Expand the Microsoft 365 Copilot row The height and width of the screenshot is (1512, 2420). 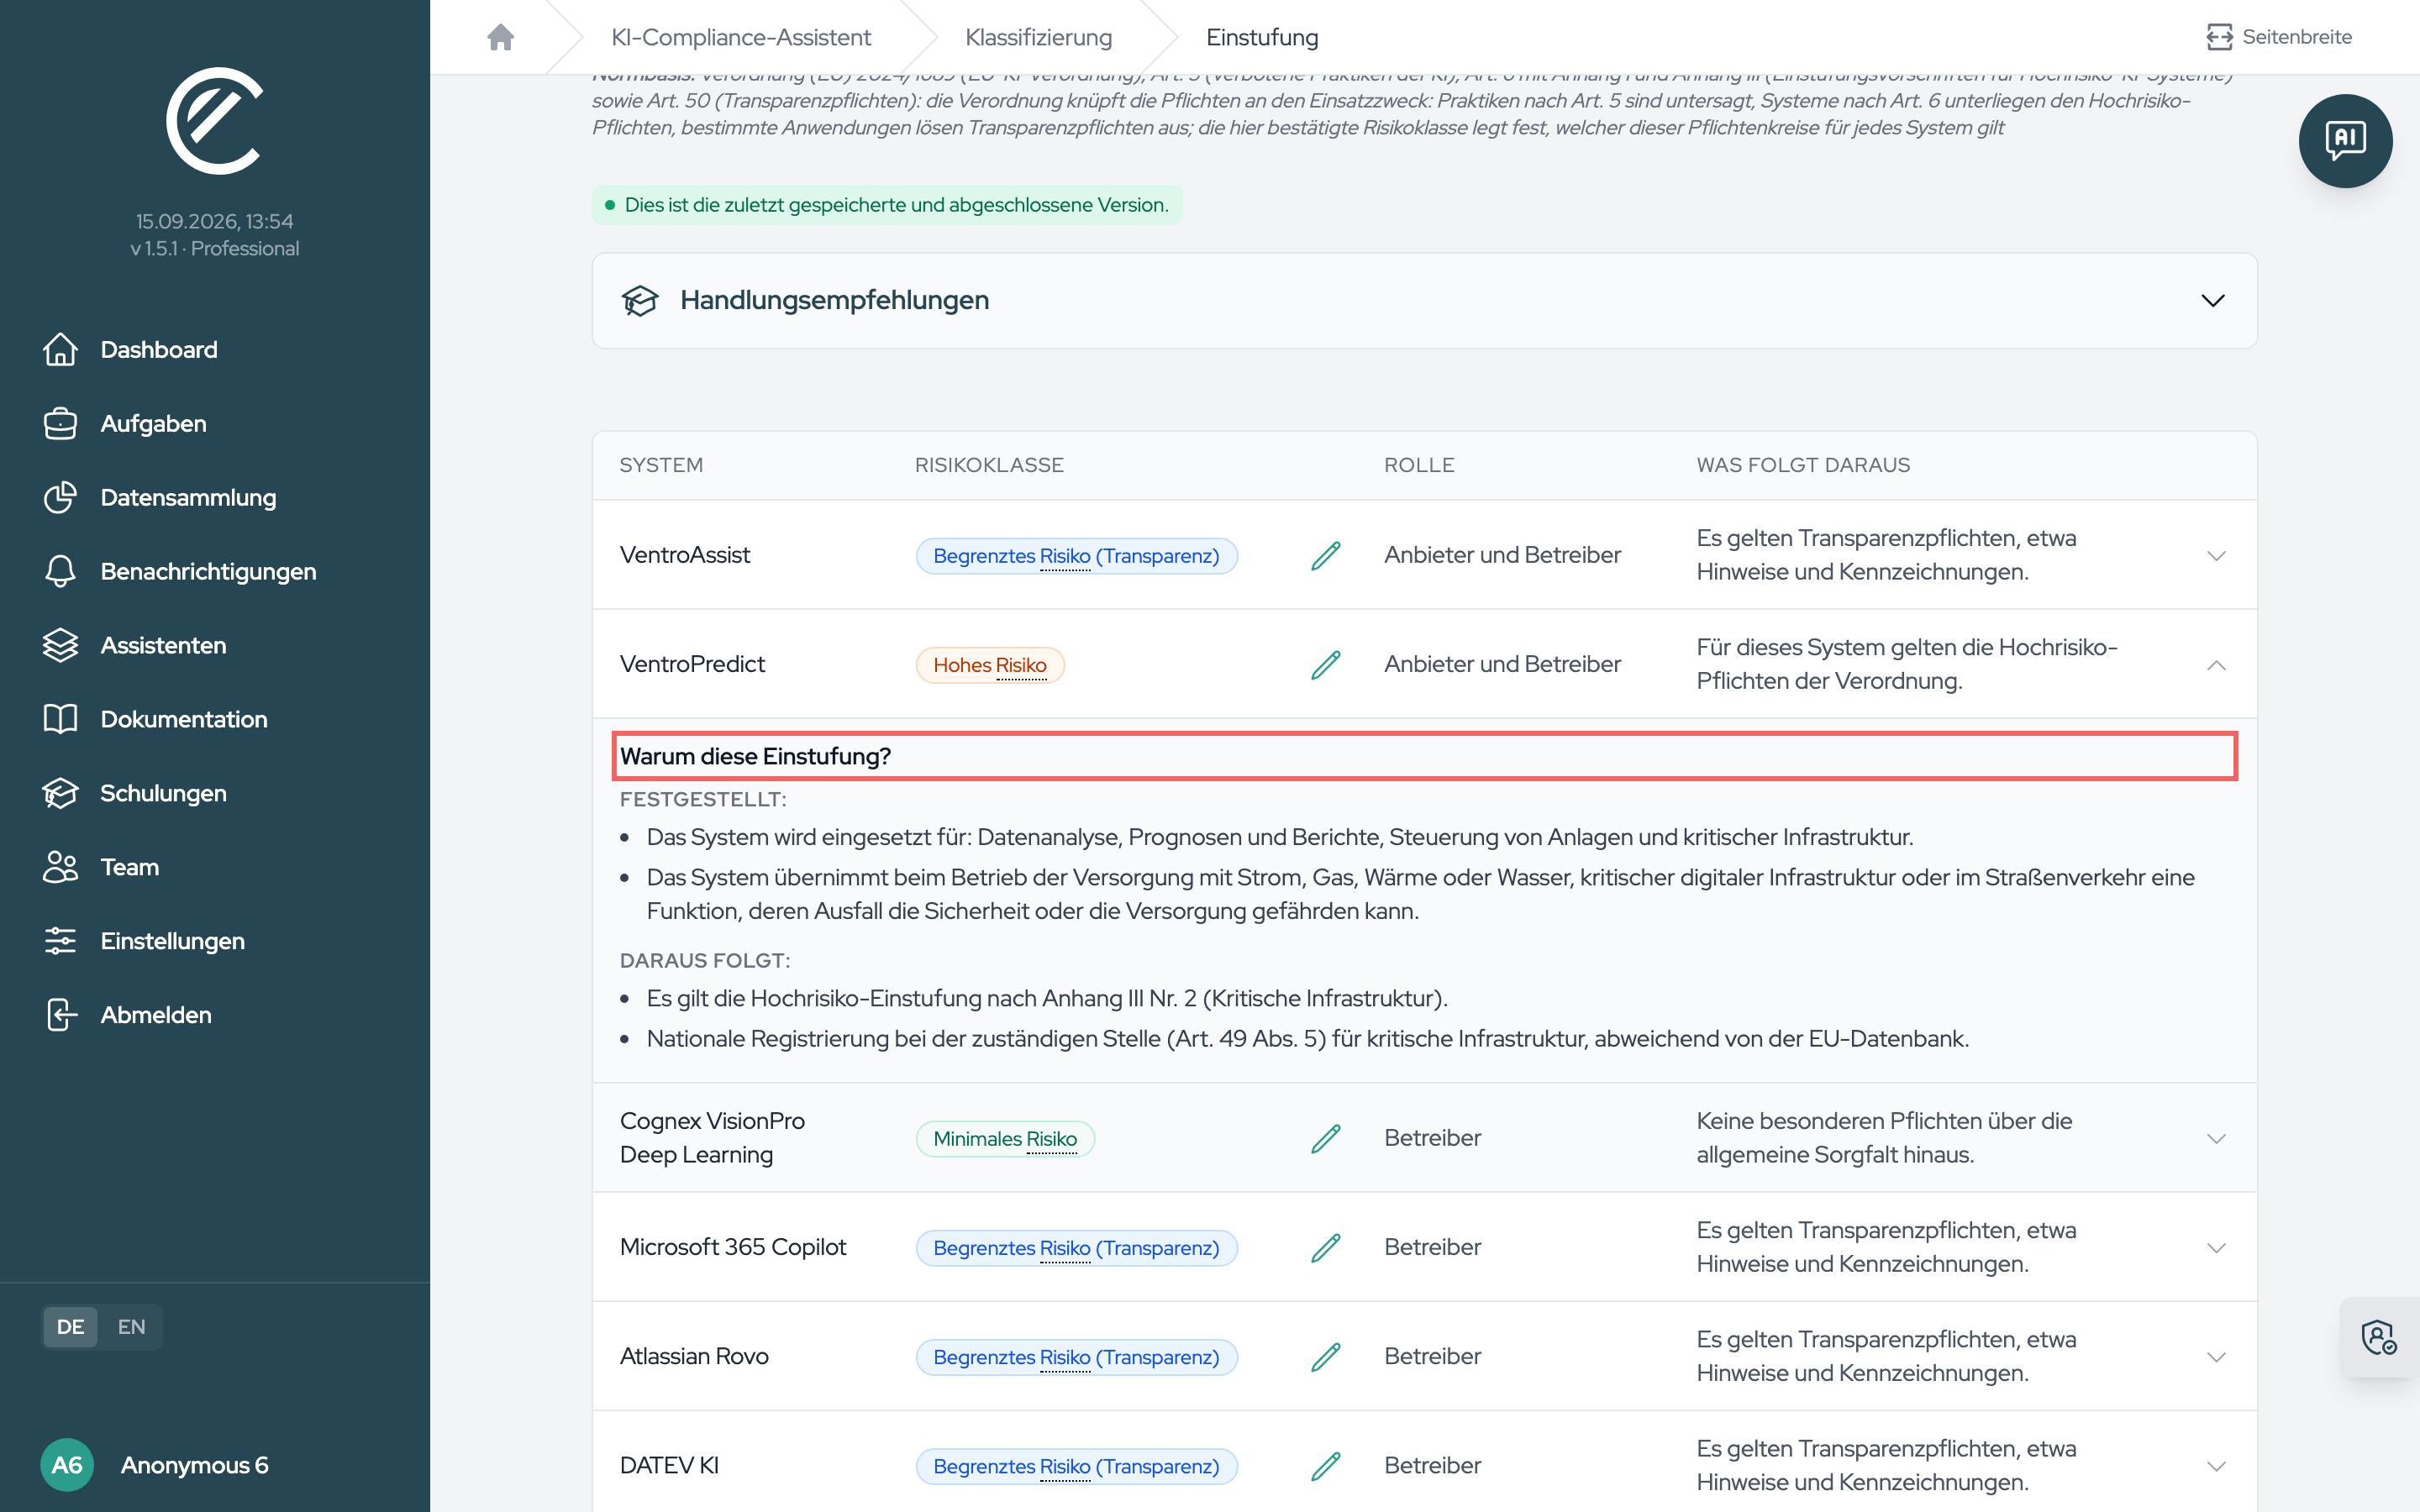2216,1248
